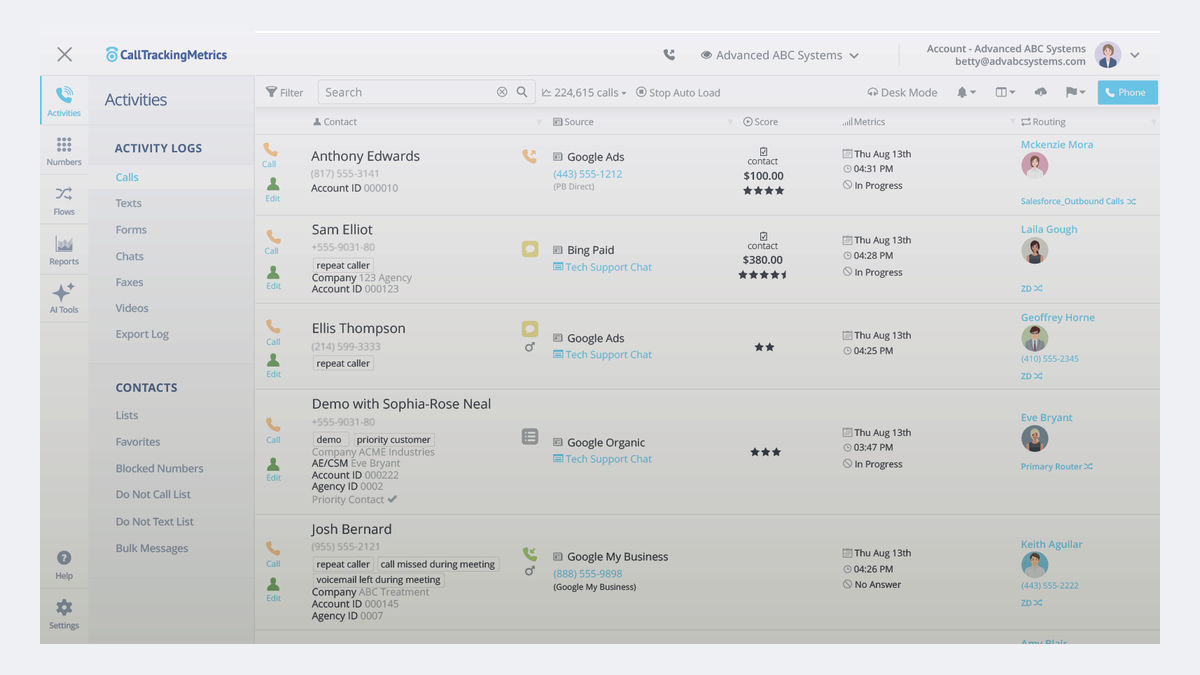This screenshot has height=675, width=1200.
Task: Click inbound call icon in Josh Bernard row
Action: pyautogui.click(x=529, y=554)
